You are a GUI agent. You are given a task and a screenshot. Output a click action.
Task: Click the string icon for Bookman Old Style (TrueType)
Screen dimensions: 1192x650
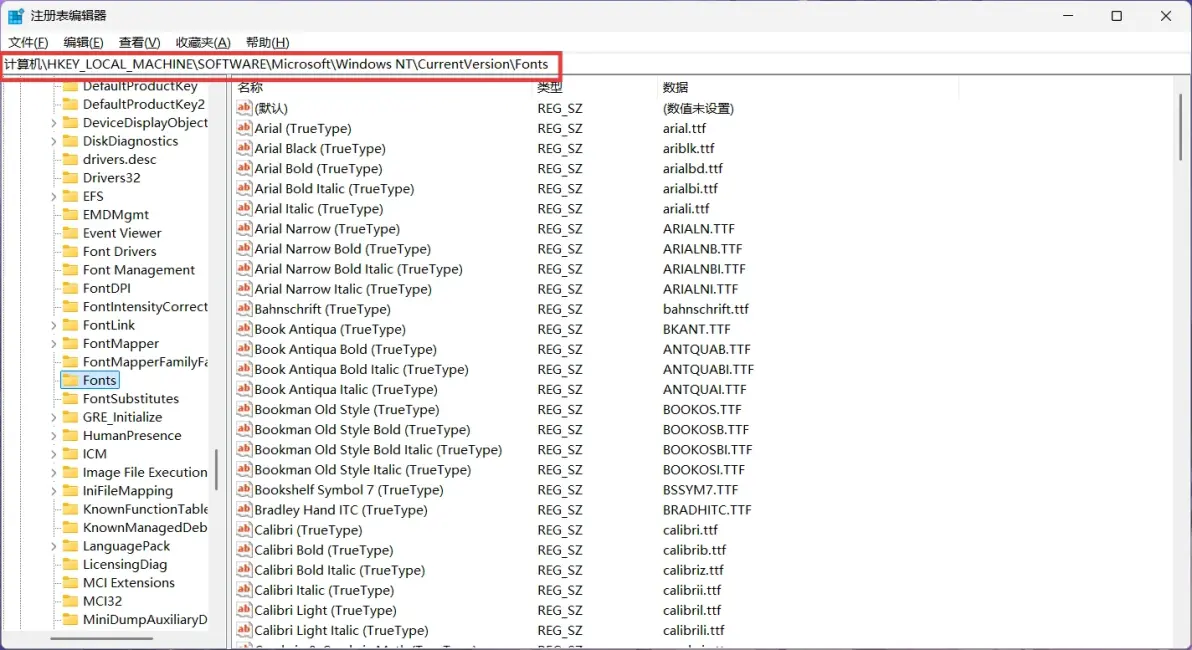pos(244,409)
